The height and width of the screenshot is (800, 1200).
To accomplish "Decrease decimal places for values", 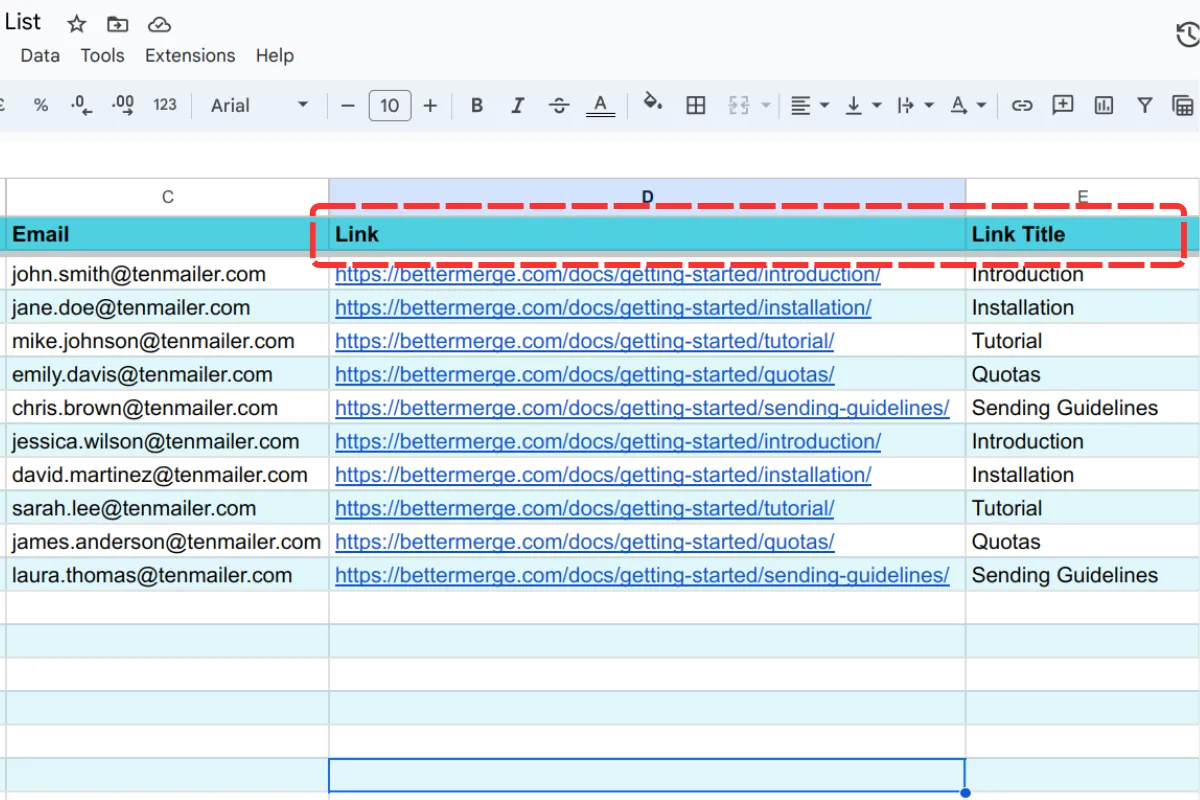I will (x=80, y=105).
